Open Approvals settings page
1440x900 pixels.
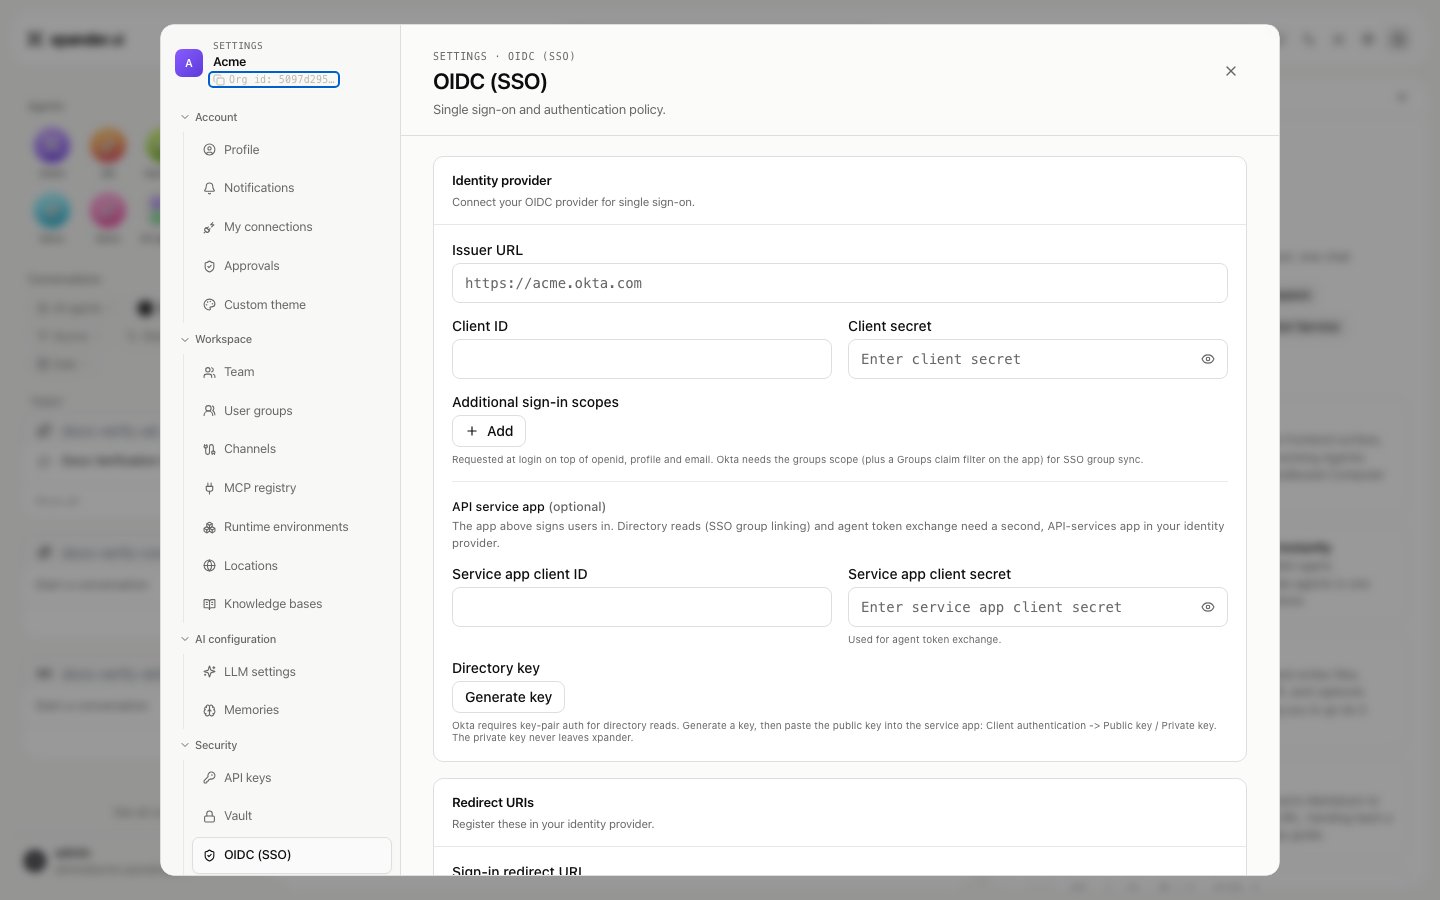click(x=292, y=266)
